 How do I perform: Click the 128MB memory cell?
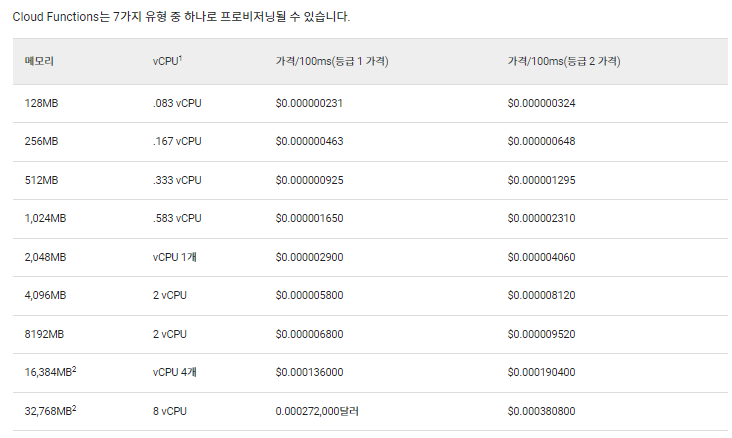pos(41,103)
